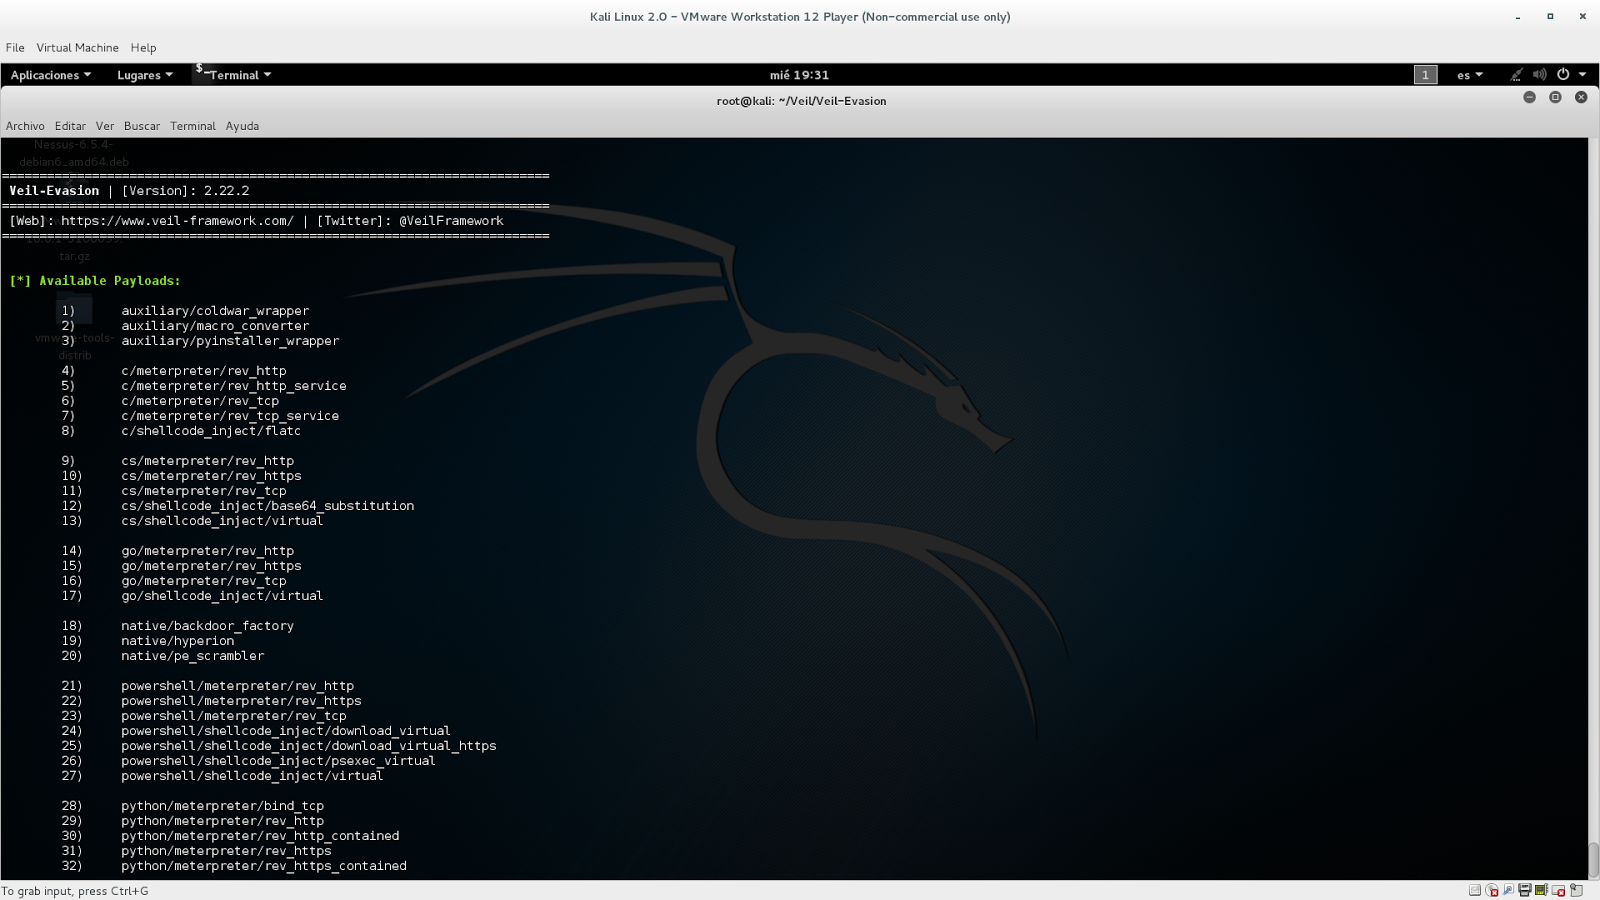1600x900 pixels.
Task: Open the Virtual Machine menu
Action: pyautogui.click(x=78, y=48)
